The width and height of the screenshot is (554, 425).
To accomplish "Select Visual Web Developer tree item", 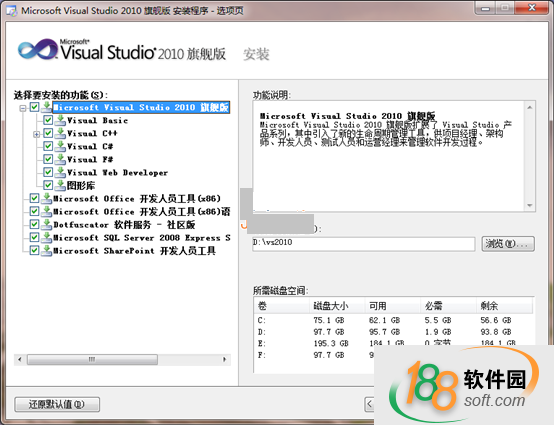I will tap(117, 172).
